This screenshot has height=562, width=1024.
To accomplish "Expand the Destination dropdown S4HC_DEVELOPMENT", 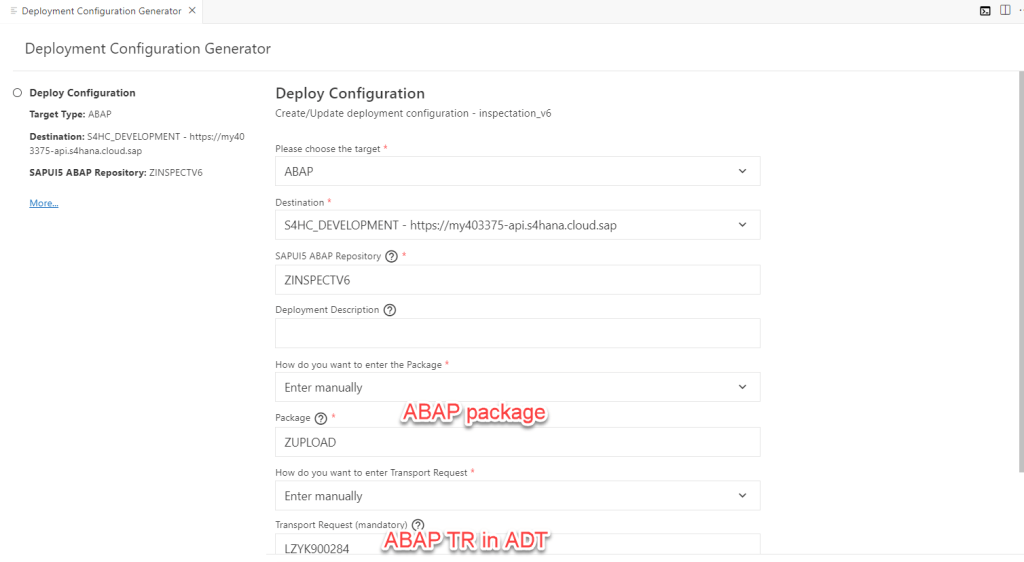I will pyautogui.click(x=517, y=225).
